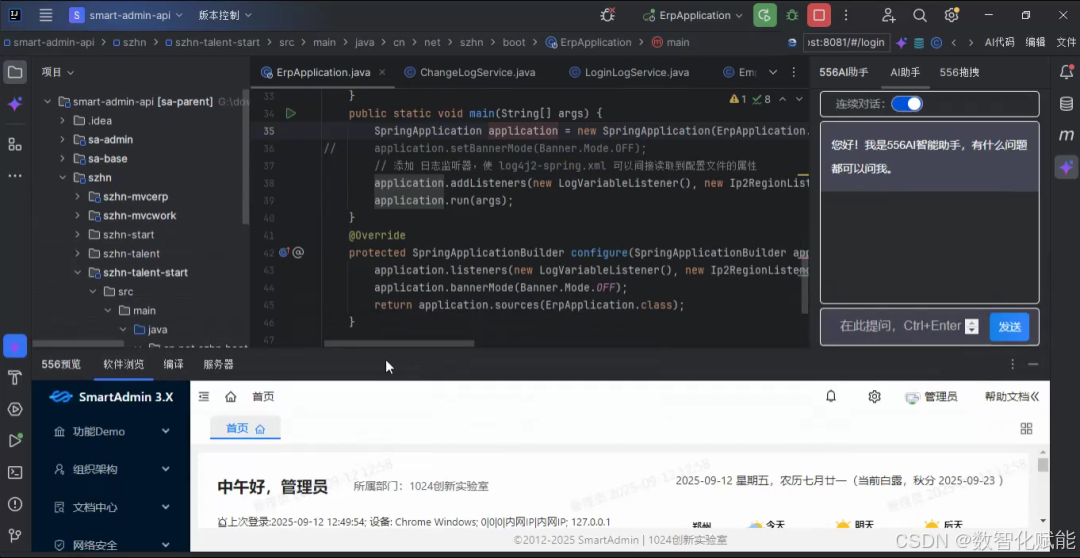The image size is (1080, 558).
Task: Click the 软件浏览 bottom tab
Action: tap(124, 364)
